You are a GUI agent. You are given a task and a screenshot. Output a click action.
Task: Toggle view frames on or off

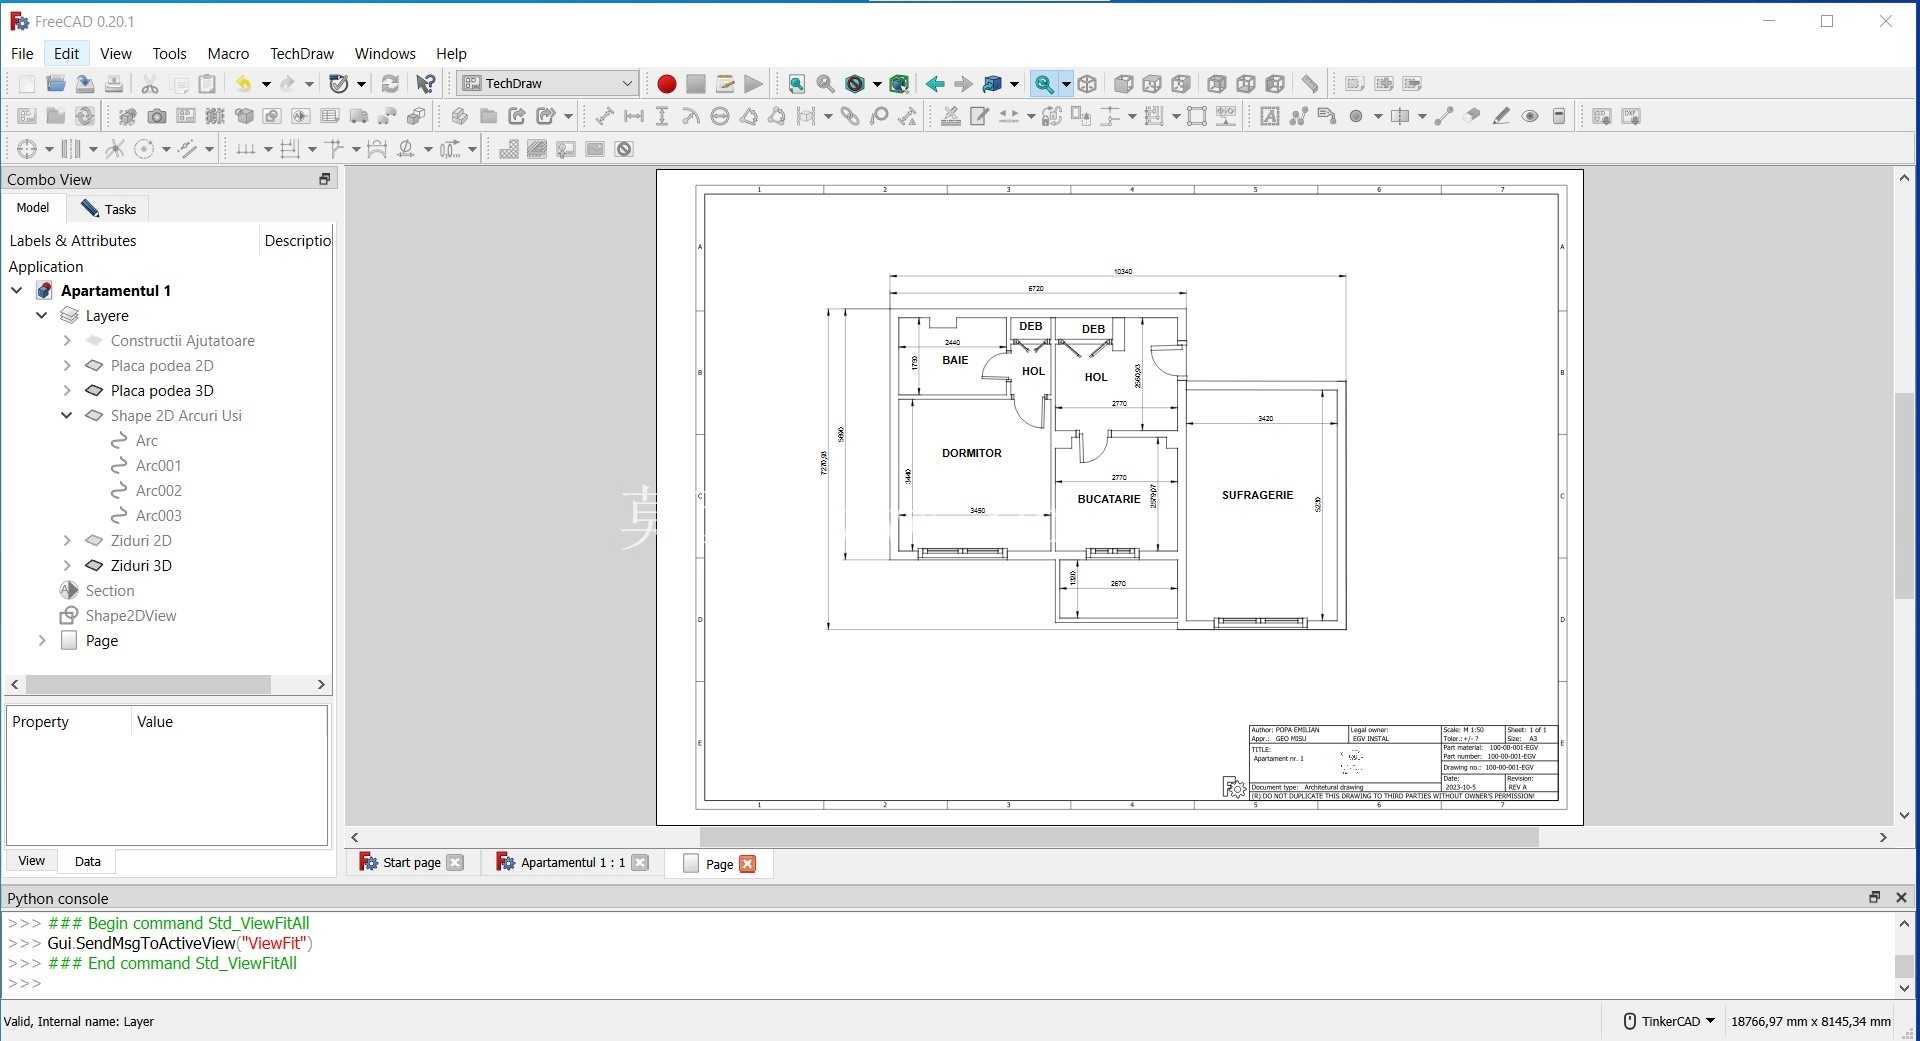624,150
